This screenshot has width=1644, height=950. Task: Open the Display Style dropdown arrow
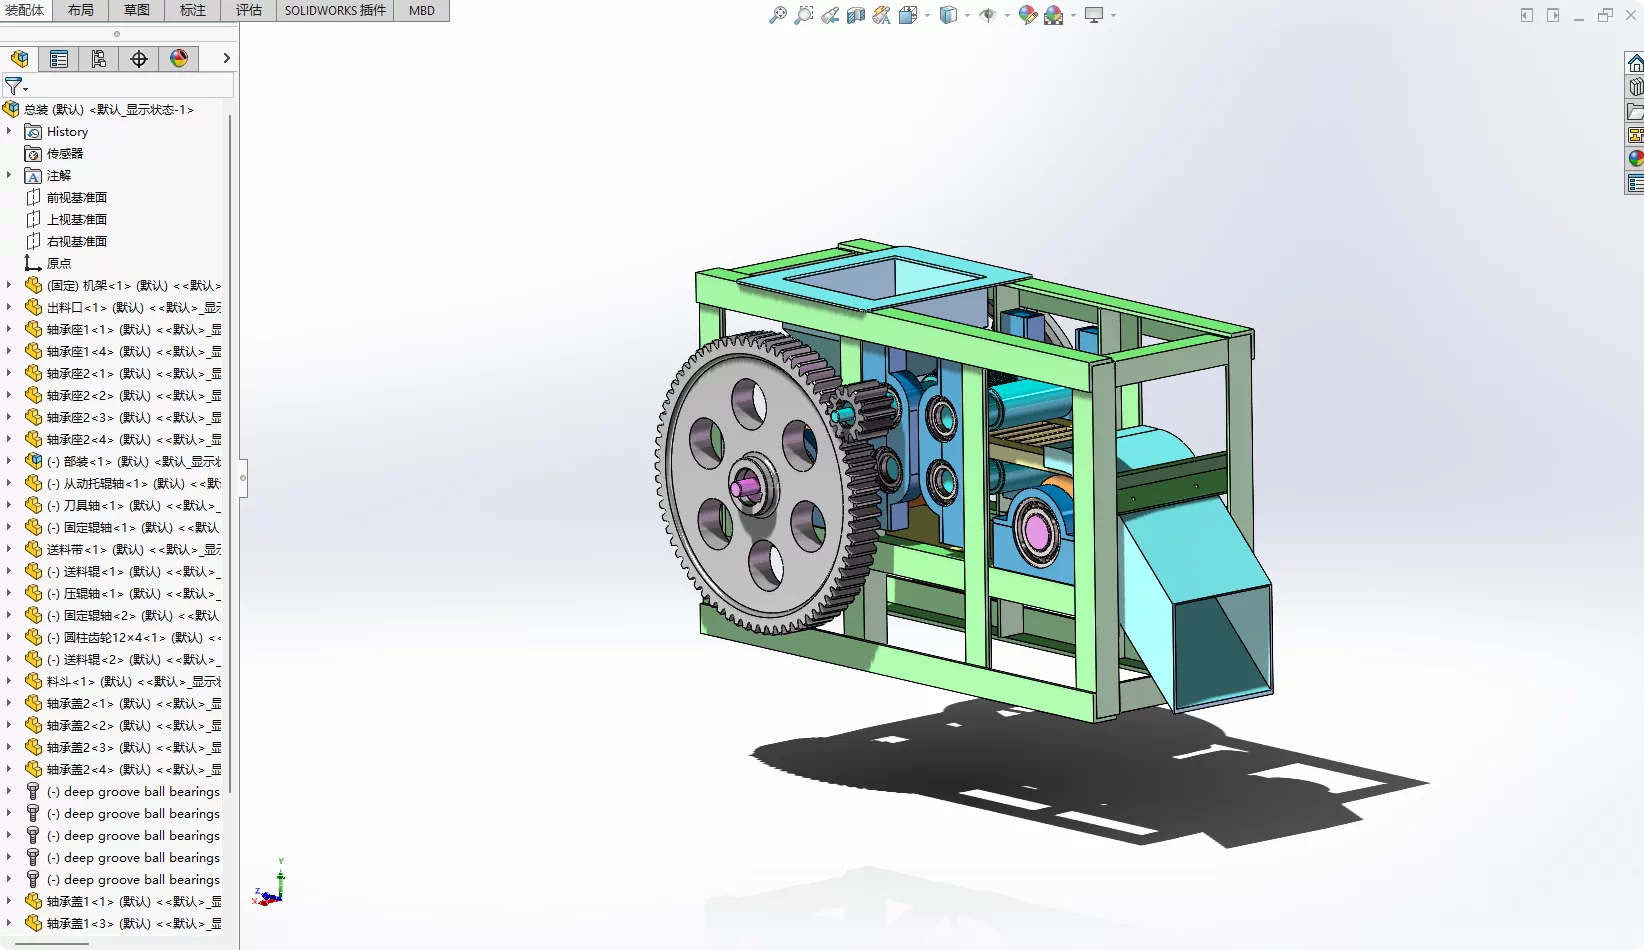[x=967, y=15]
